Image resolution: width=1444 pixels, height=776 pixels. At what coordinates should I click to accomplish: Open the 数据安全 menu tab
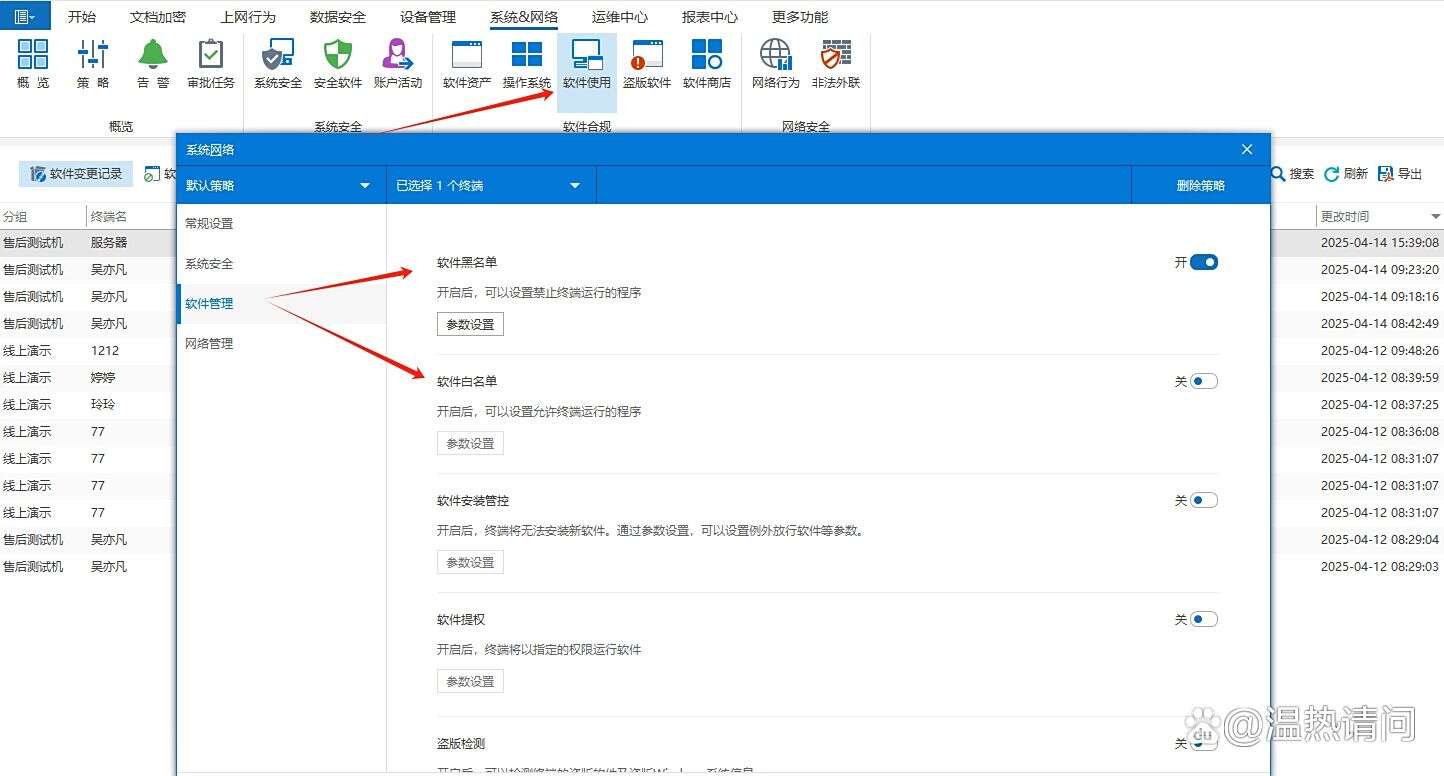pos(338,16)
